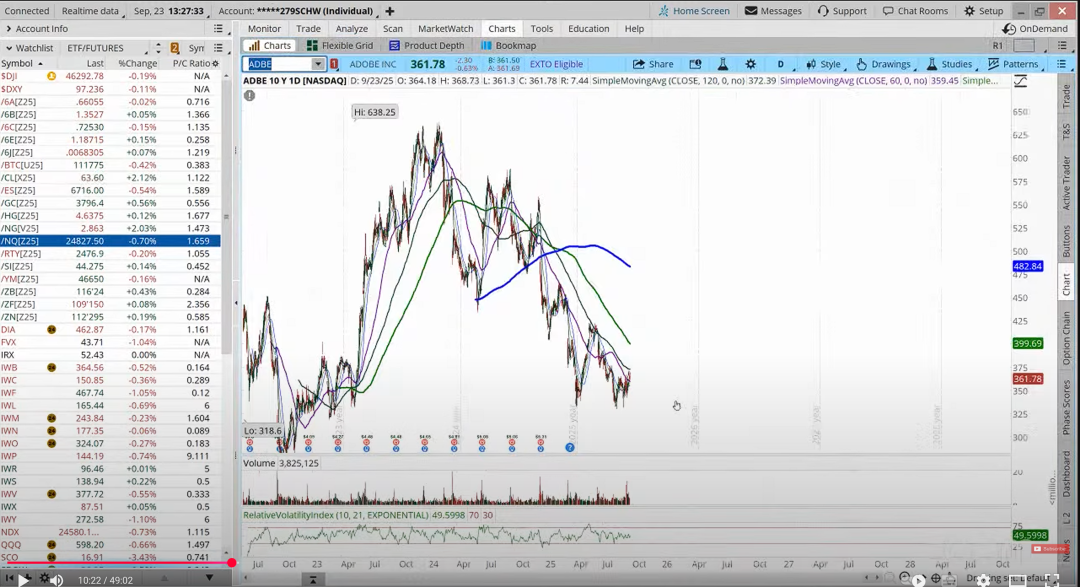Screen dimensions: 1080x587
Task: Expand the Account Info section
Action: (8, 29)
